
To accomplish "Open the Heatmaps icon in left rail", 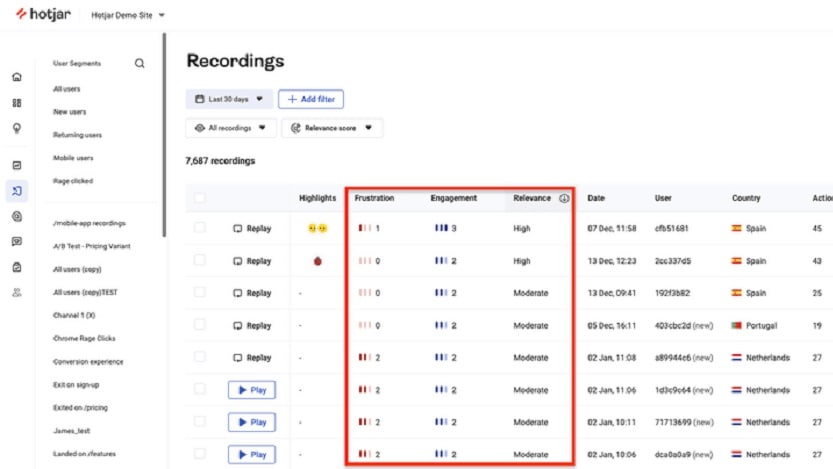I will [17, 165].
